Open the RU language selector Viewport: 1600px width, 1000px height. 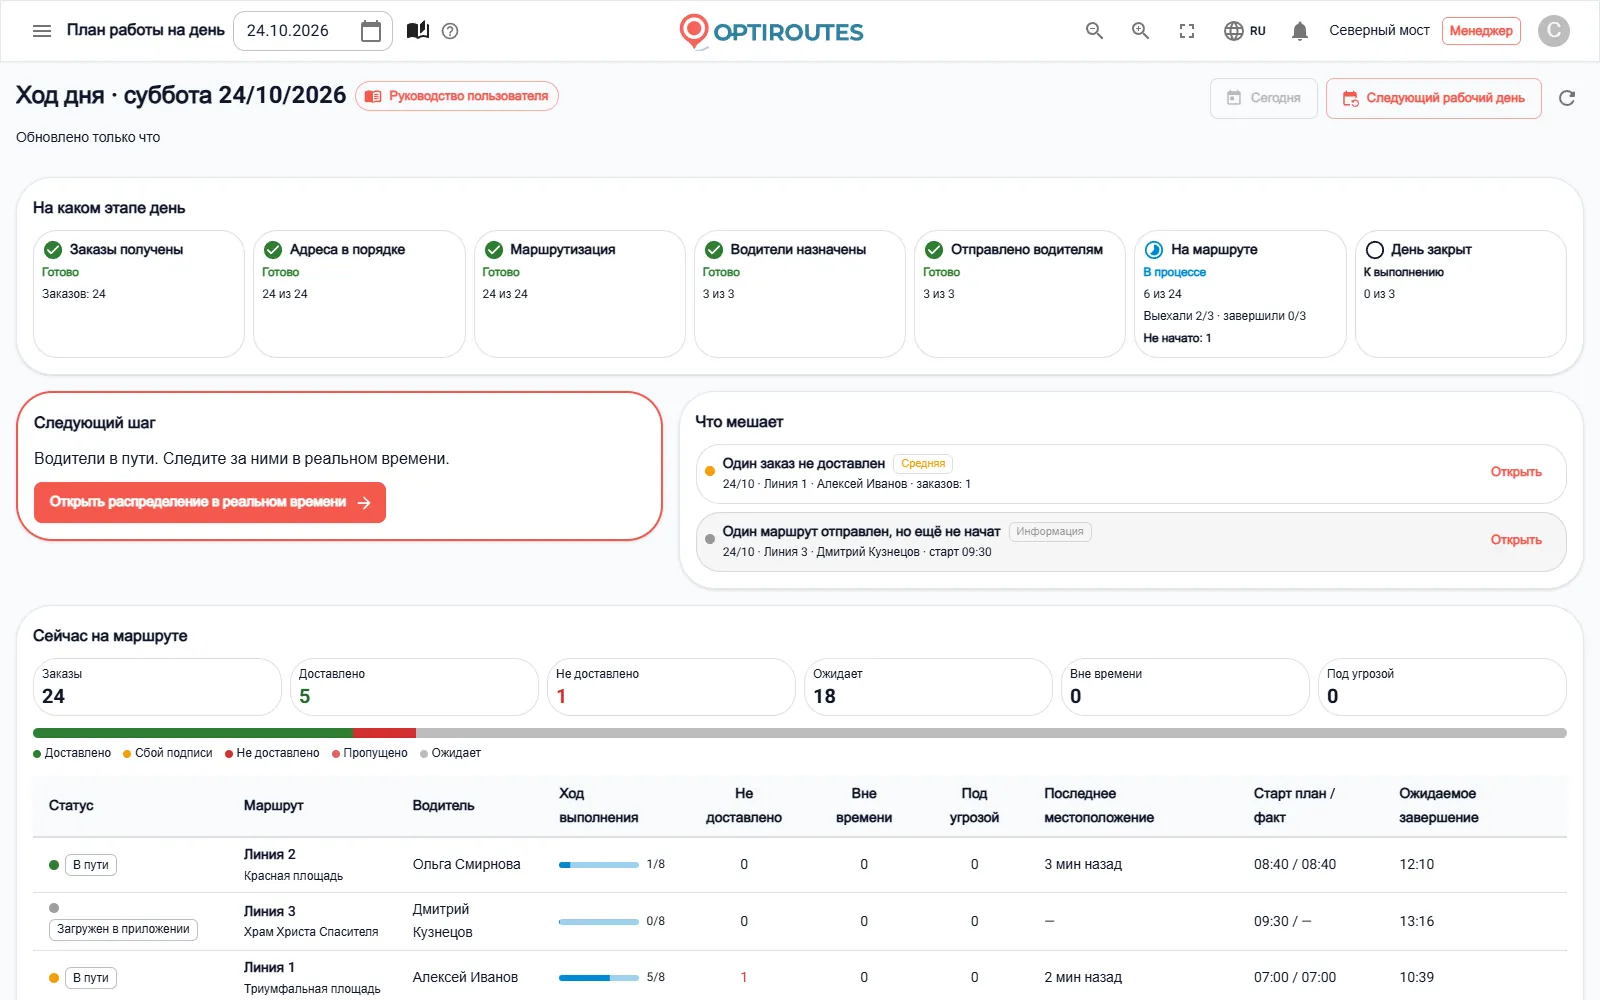point(1245,31)
